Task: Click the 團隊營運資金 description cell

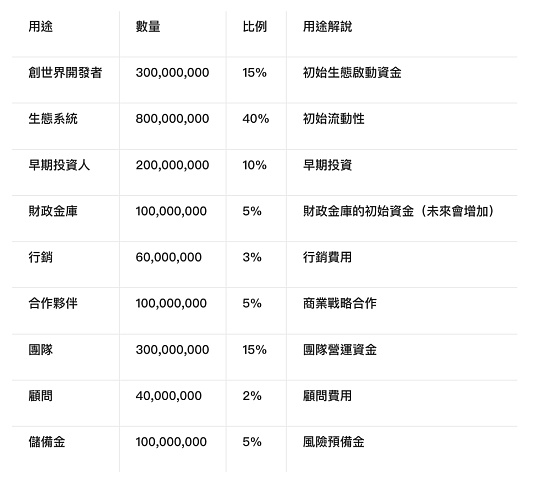Action: tap(340, 350)
